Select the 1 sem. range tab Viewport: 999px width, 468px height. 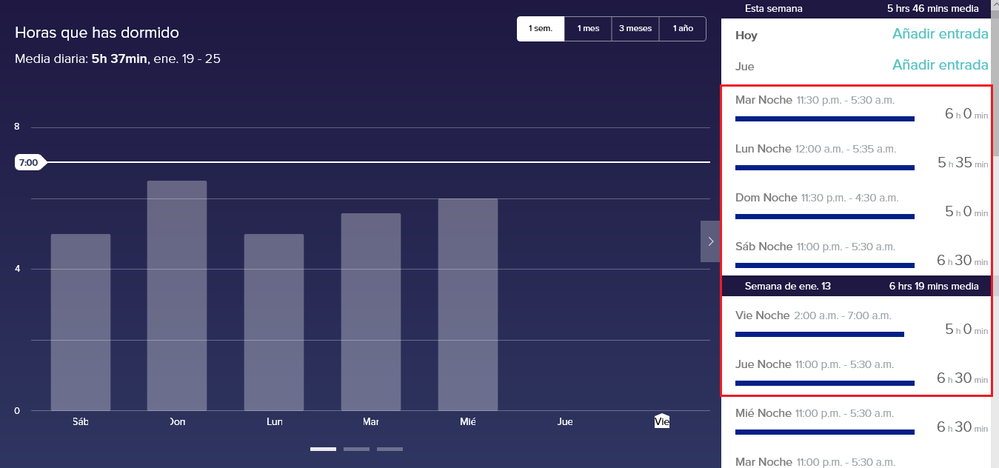pos(540,29)
